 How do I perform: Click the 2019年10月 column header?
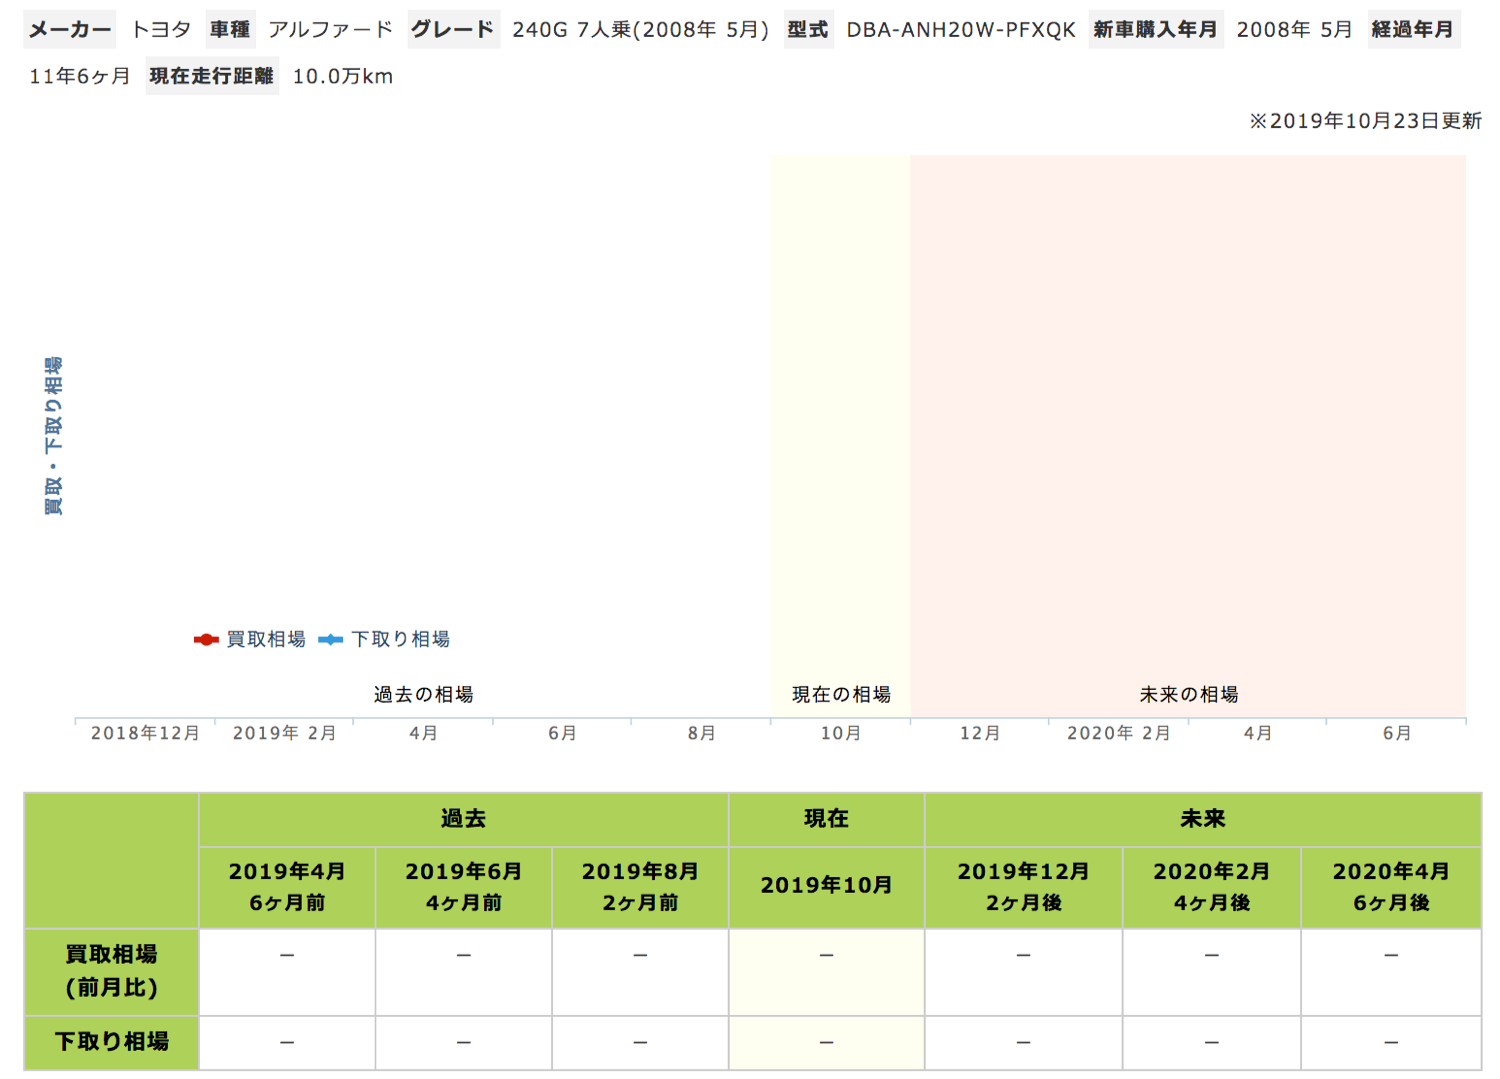click(826, 886)
